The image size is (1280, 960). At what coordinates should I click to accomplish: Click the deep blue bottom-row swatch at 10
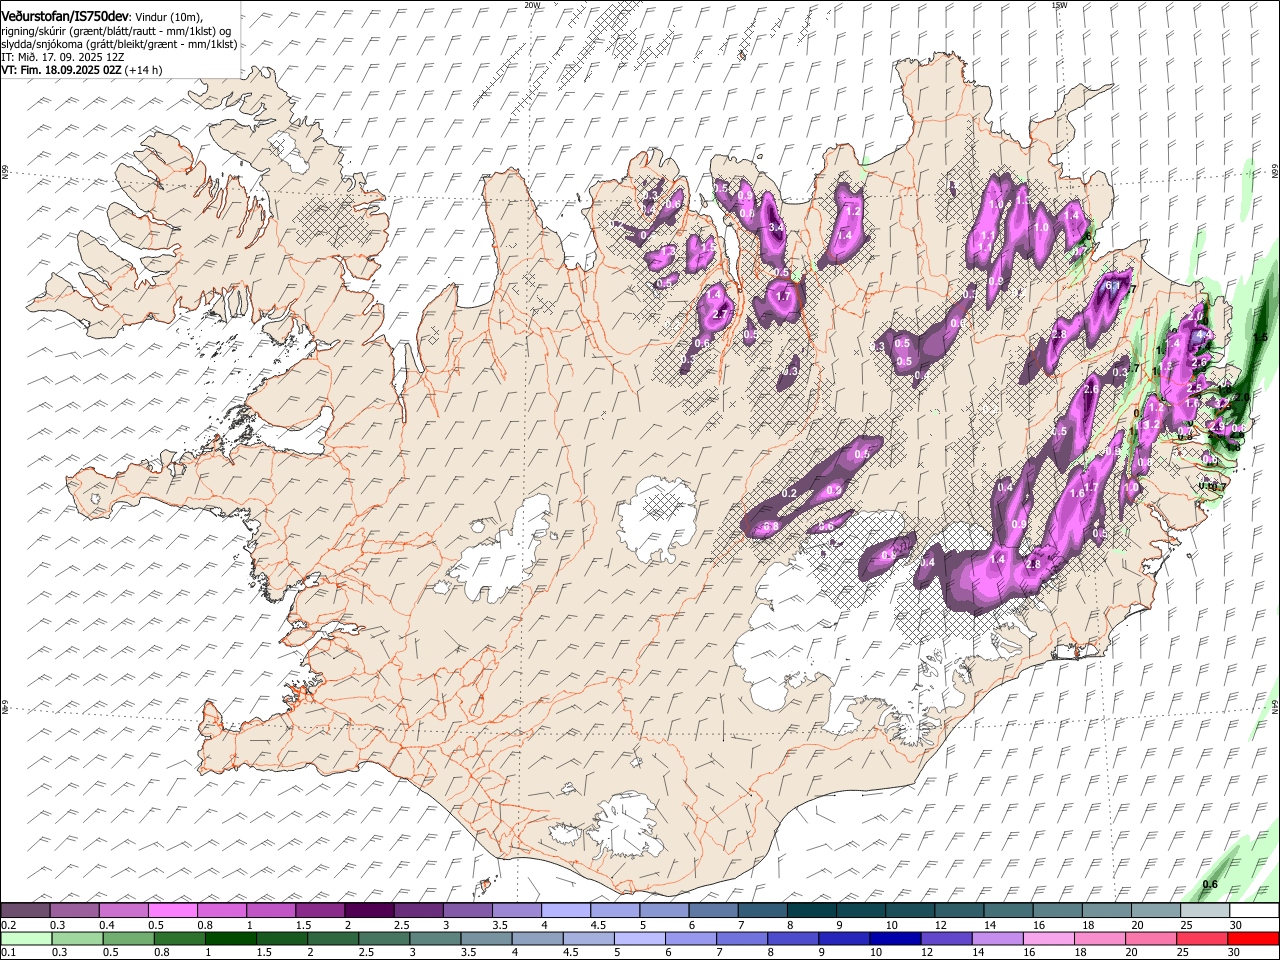click(896, 939)
